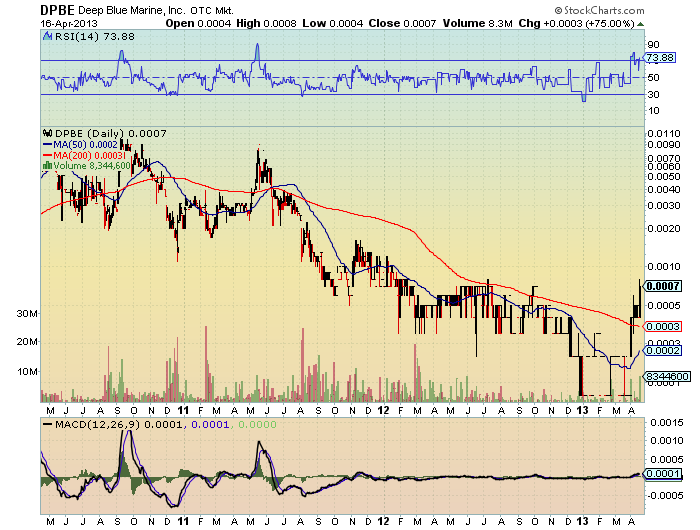Click the MACD(12,26,9) label

(x=97, y=424)
